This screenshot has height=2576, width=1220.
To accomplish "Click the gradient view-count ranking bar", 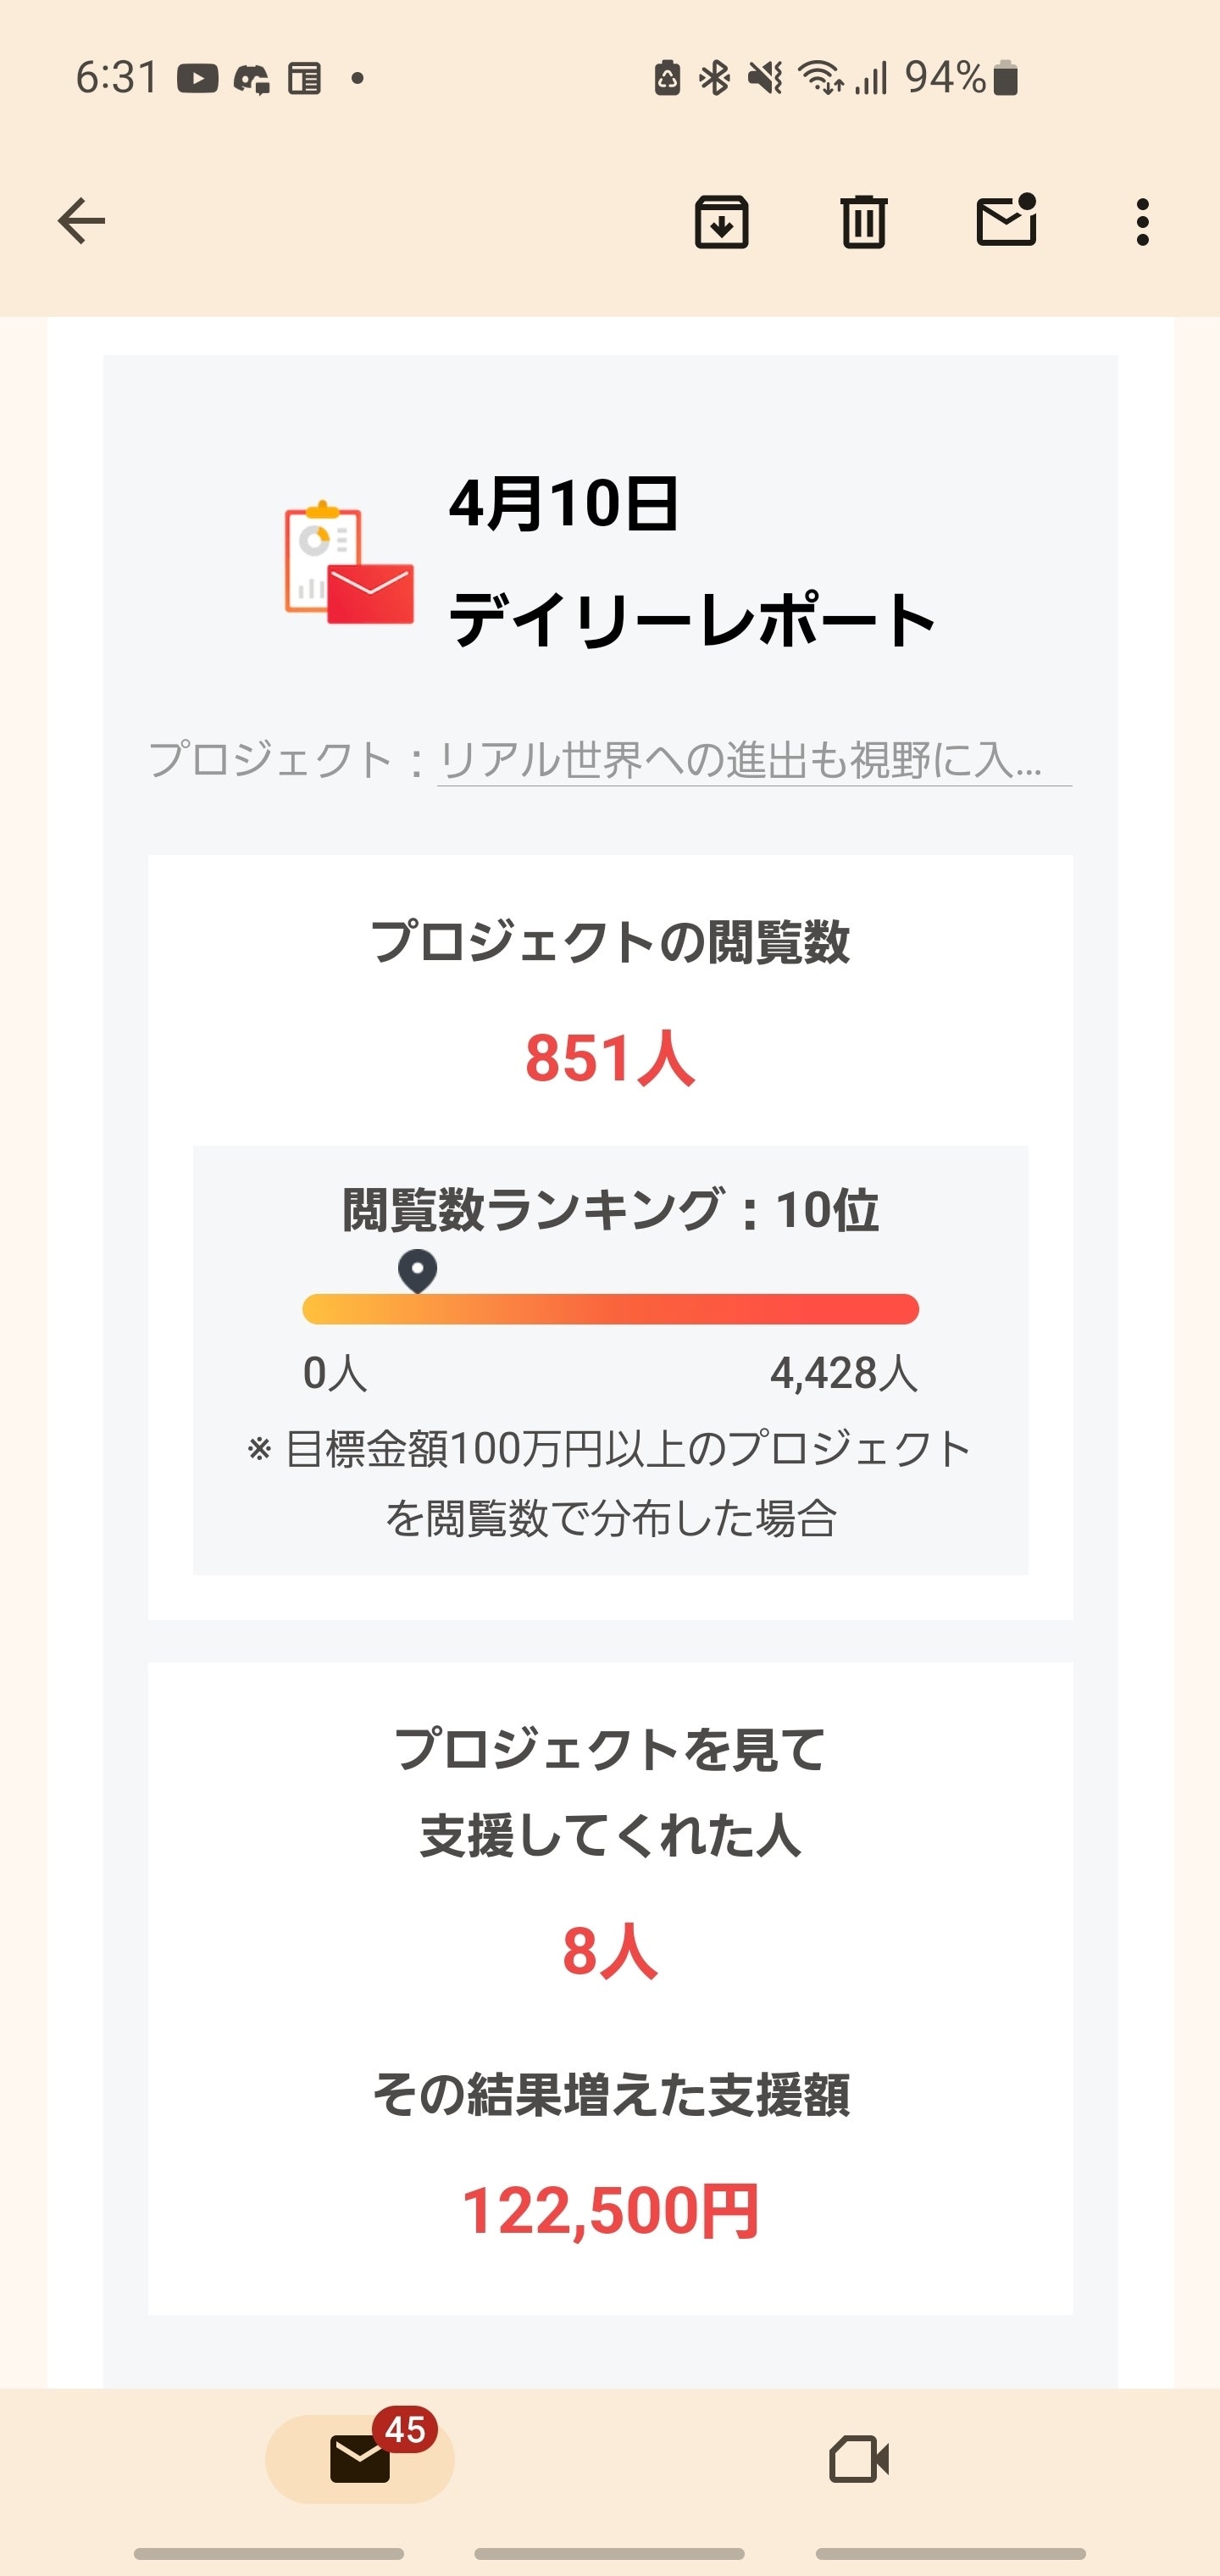I will [x=610, y=1309].
